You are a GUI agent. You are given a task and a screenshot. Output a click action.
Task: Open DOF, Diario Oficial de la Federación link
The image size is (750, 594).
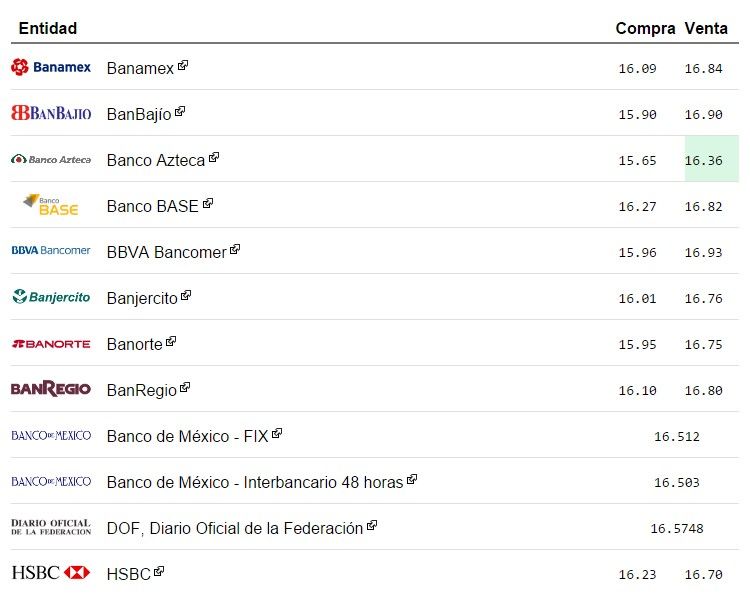tap(234, 528)
